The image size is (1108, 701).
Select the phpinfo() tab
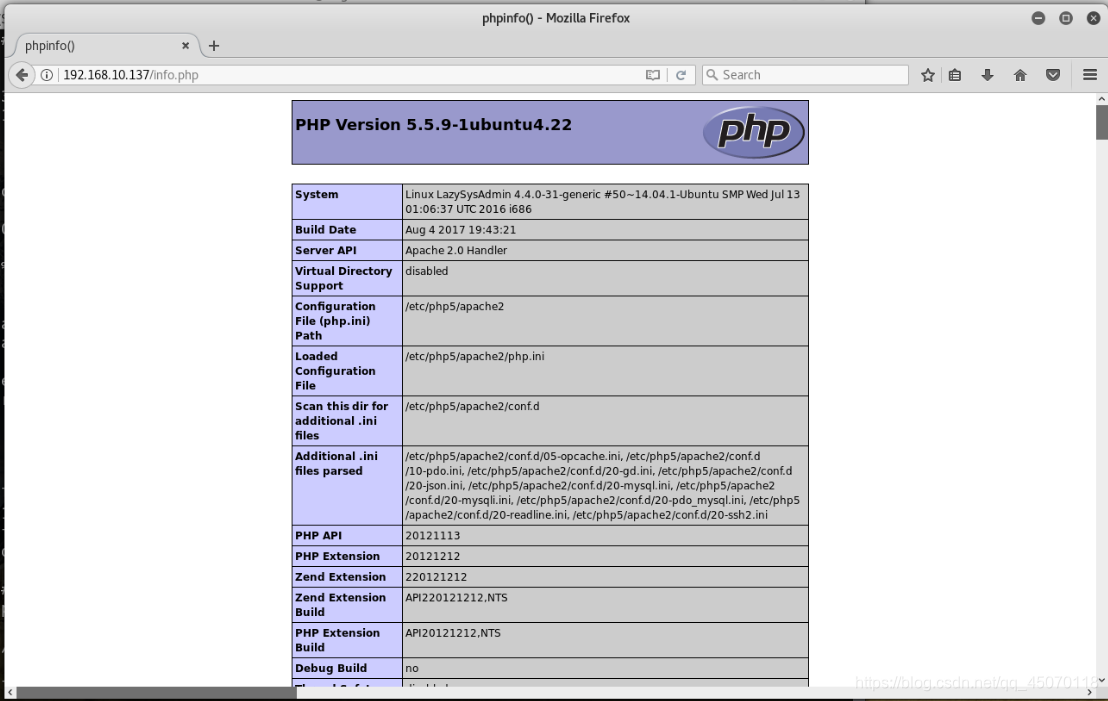click(106, 45)
